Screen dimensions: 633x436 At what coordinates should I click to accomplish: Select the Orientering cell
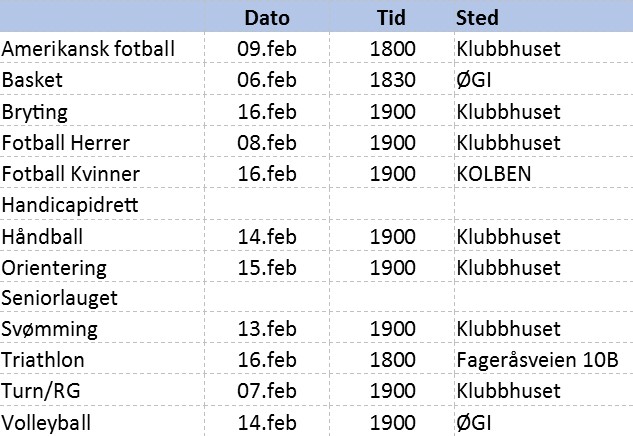pyautogui.click(x=52, y=267)
